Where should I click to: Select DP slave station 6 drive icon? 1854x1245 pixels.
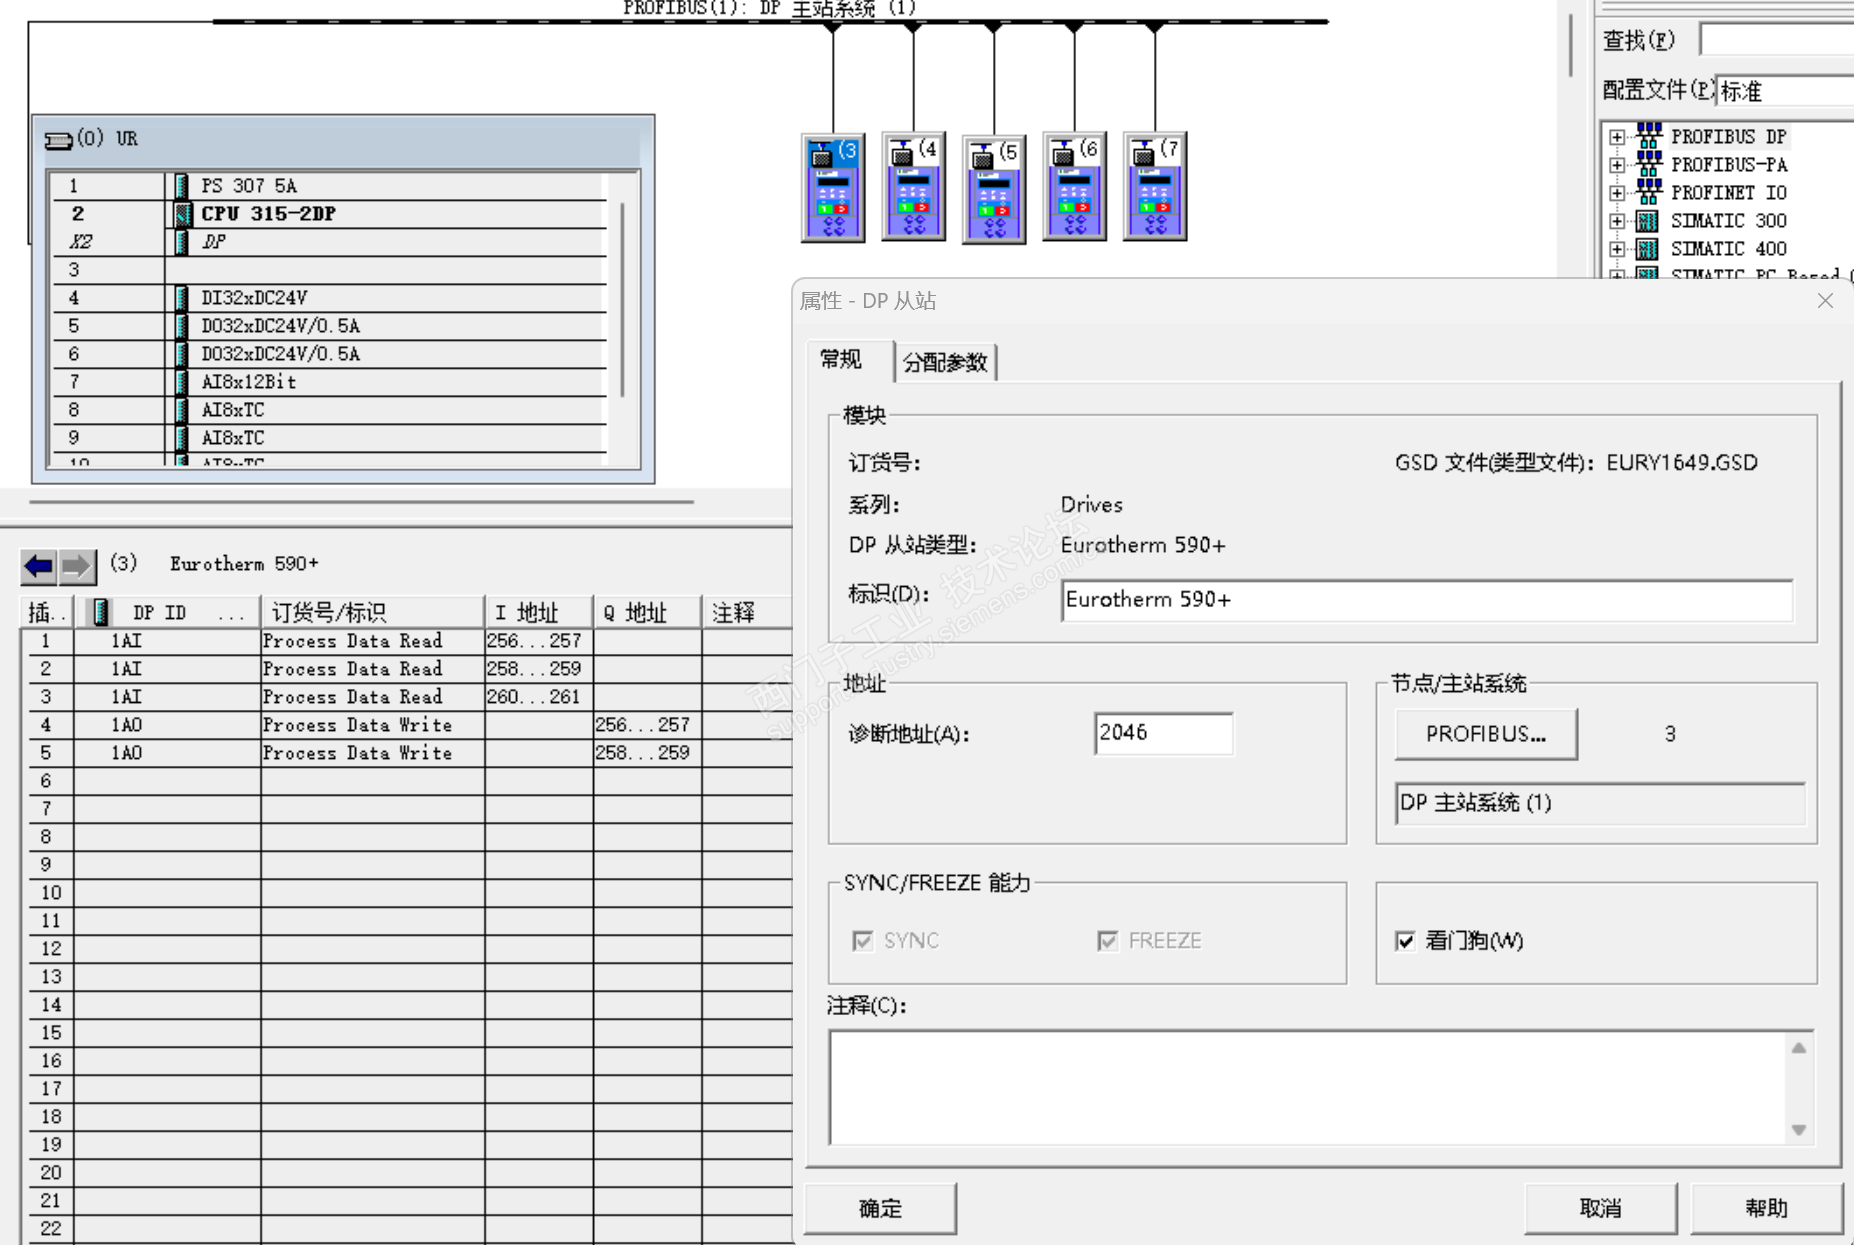[x=1074, y=187]
